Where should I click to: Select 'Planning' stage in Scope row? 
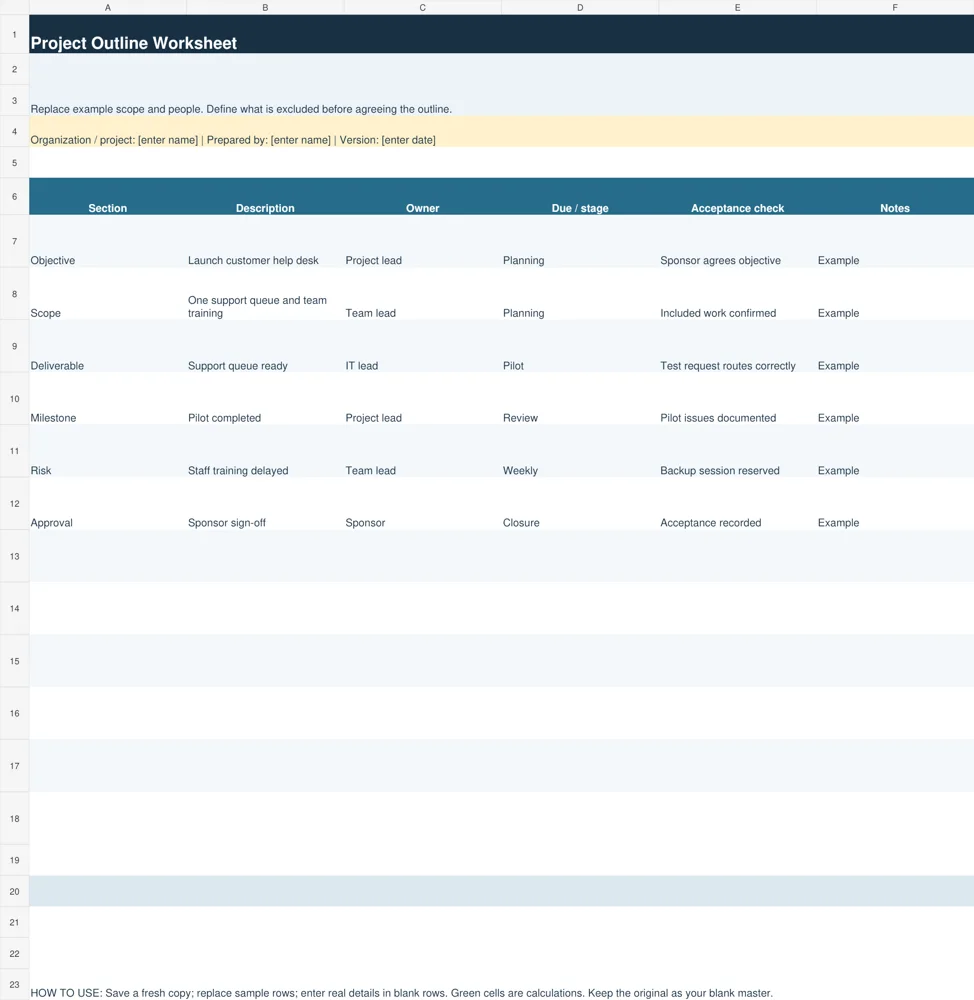[580, 294]
